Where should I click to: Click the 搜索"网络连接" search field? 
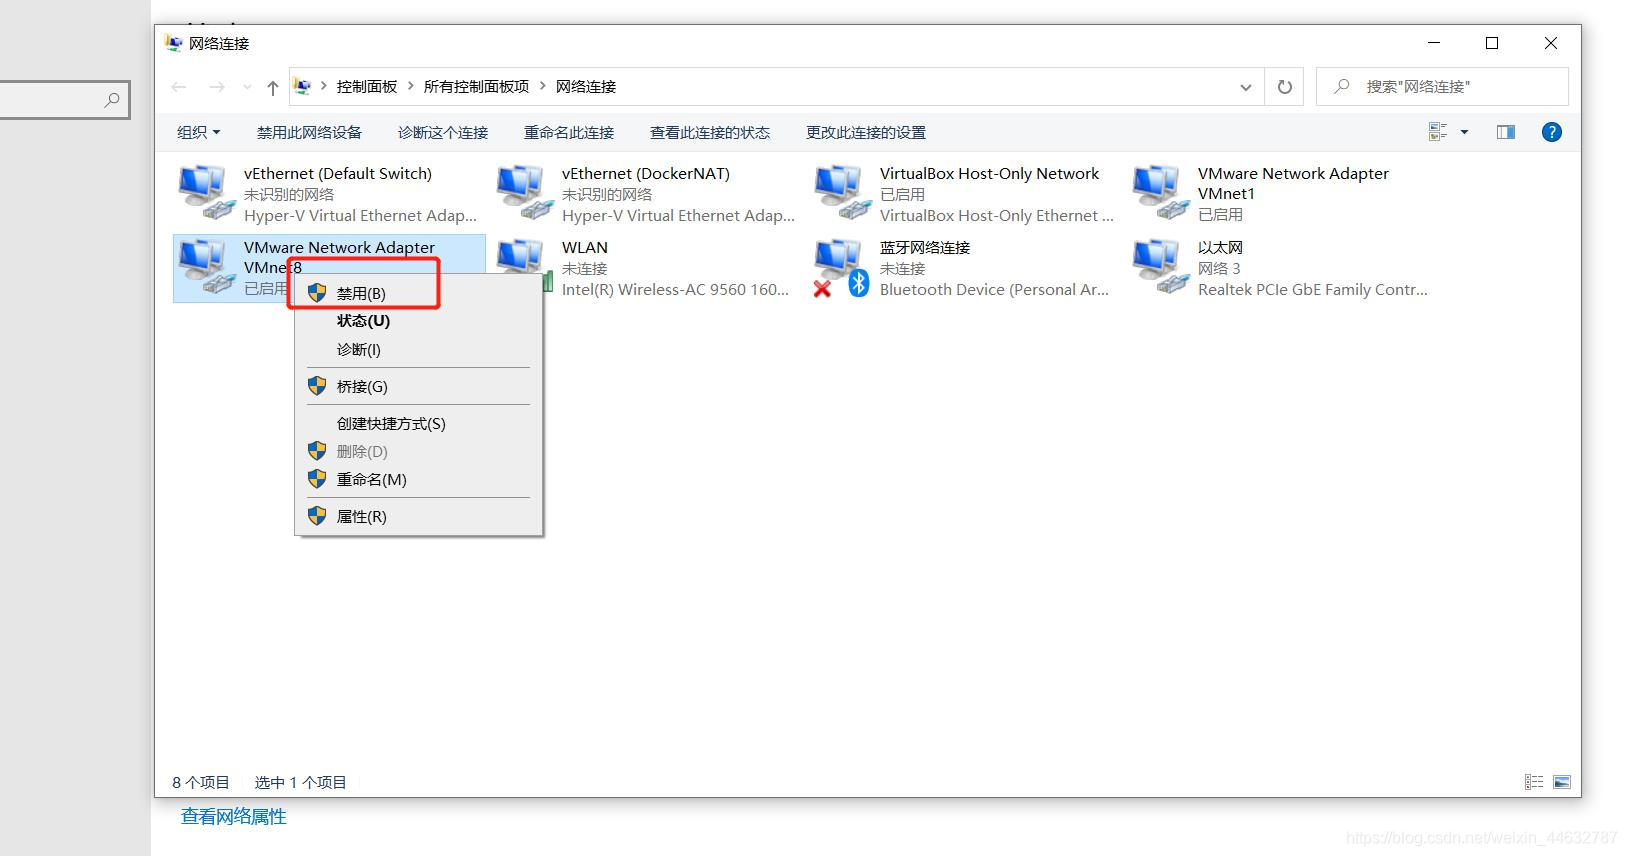pos(1442,87)
